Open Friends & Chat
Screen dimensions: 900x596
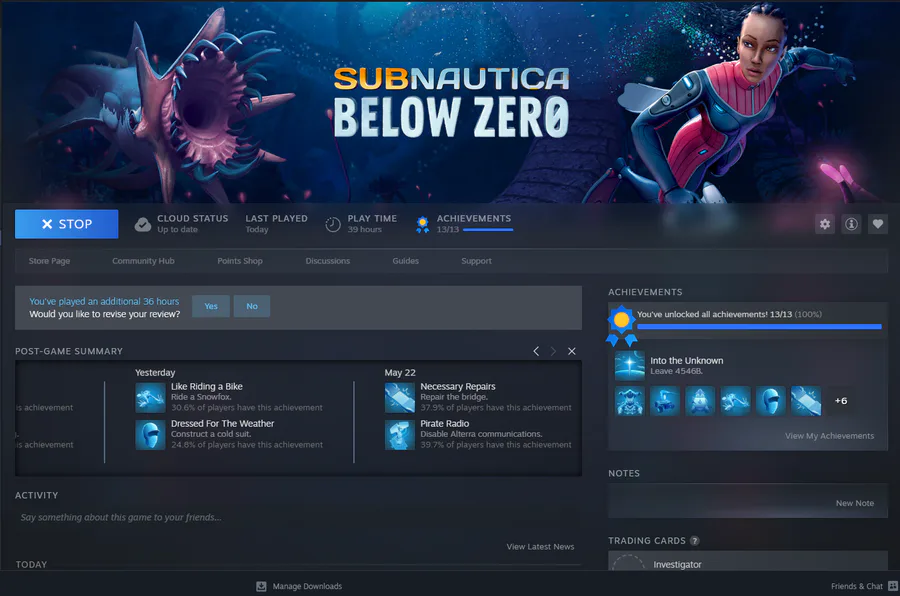[x=857, y=586]
